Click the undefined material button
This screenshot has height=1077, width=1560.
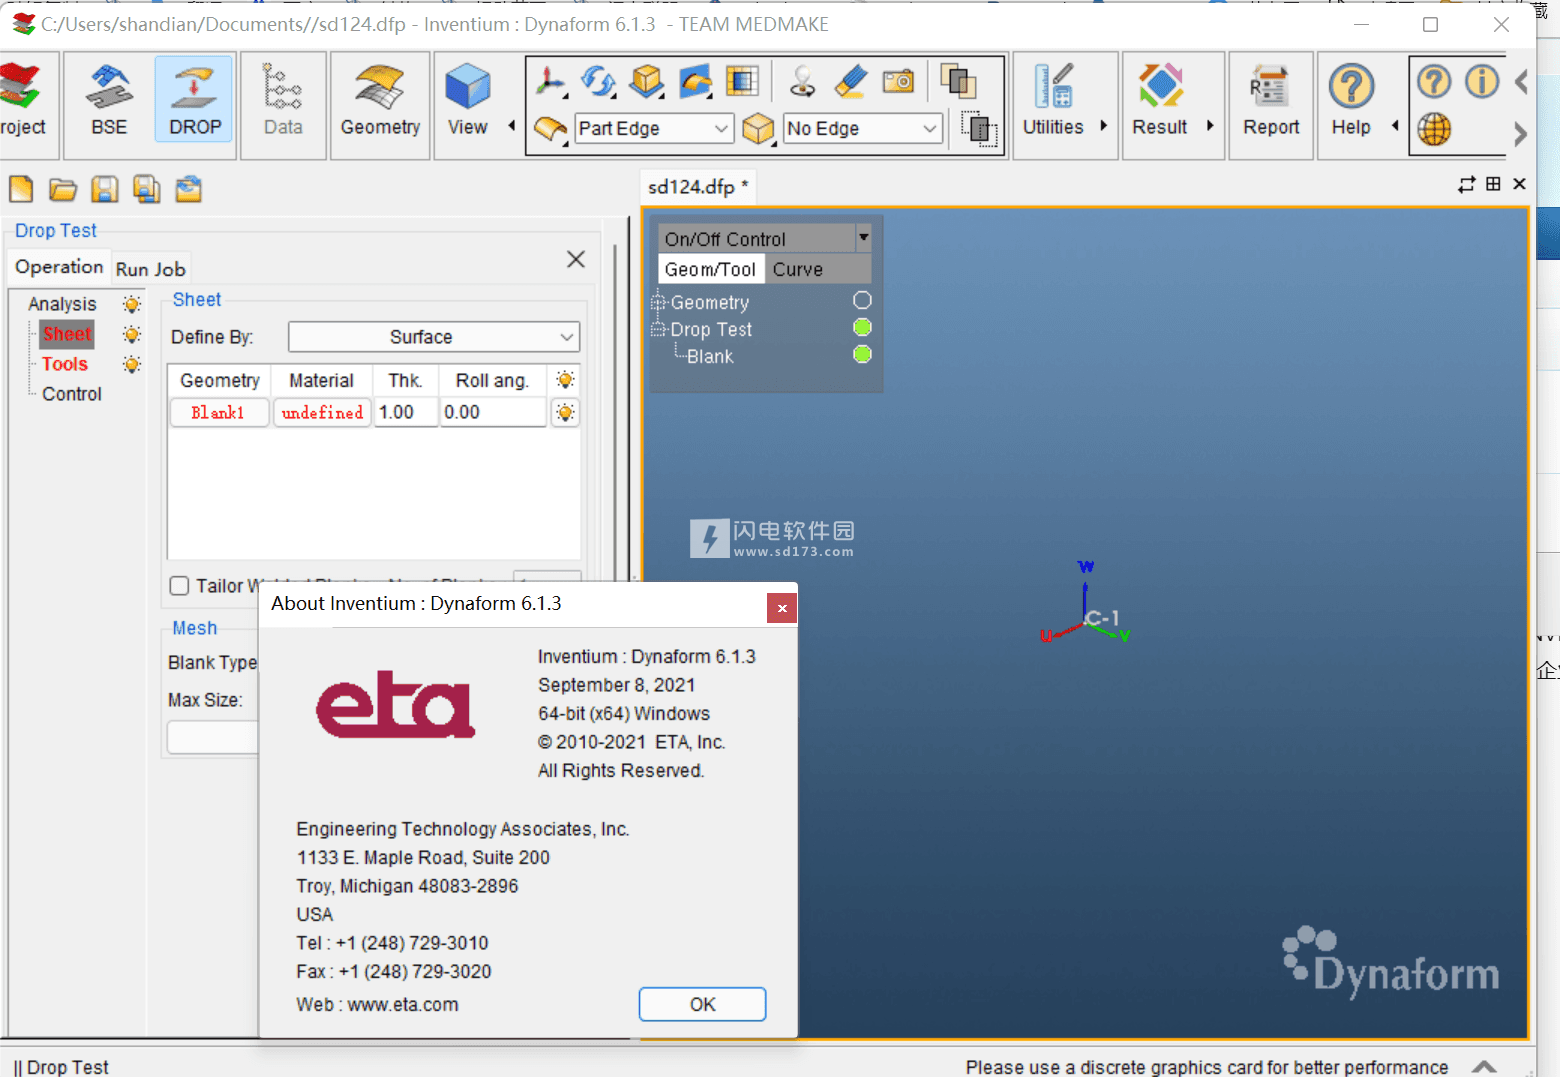point(322,412)
